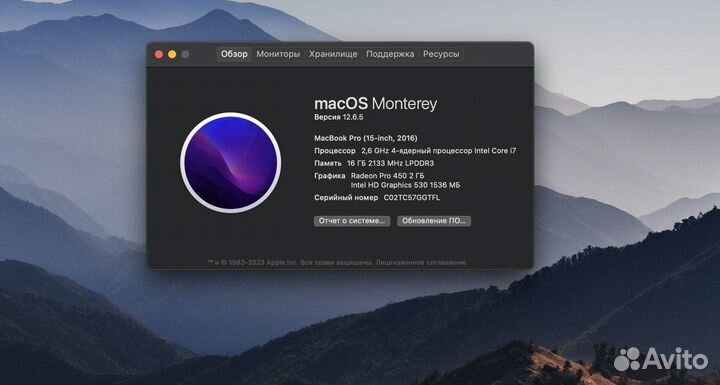720x385 pixels.
Task: Switch to the Поддержка tab
Action: tap(390, 54)
